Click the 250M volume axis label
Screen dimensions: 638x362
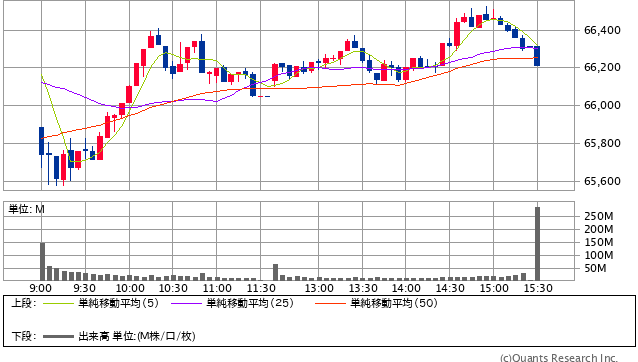pyautogui.click(x=599, y=216)
